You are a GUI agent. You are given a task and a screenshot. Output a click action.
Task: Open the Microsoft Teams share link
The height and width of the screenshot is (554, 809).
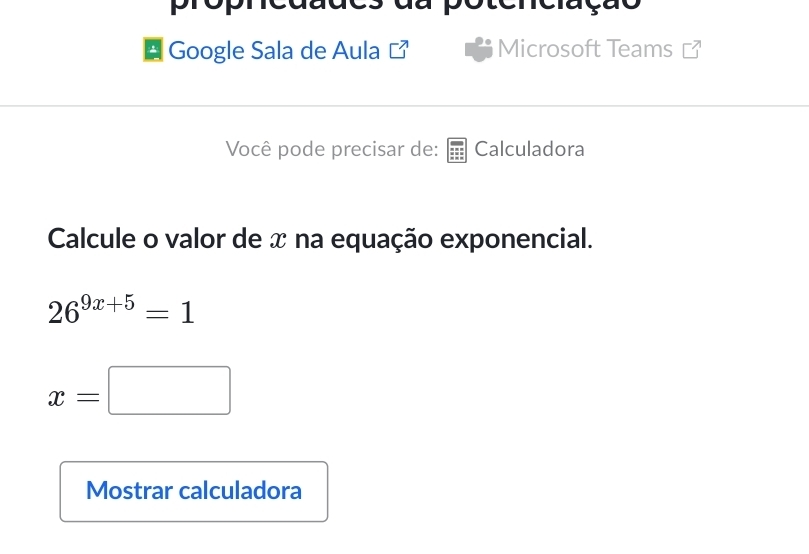[585, 49]
